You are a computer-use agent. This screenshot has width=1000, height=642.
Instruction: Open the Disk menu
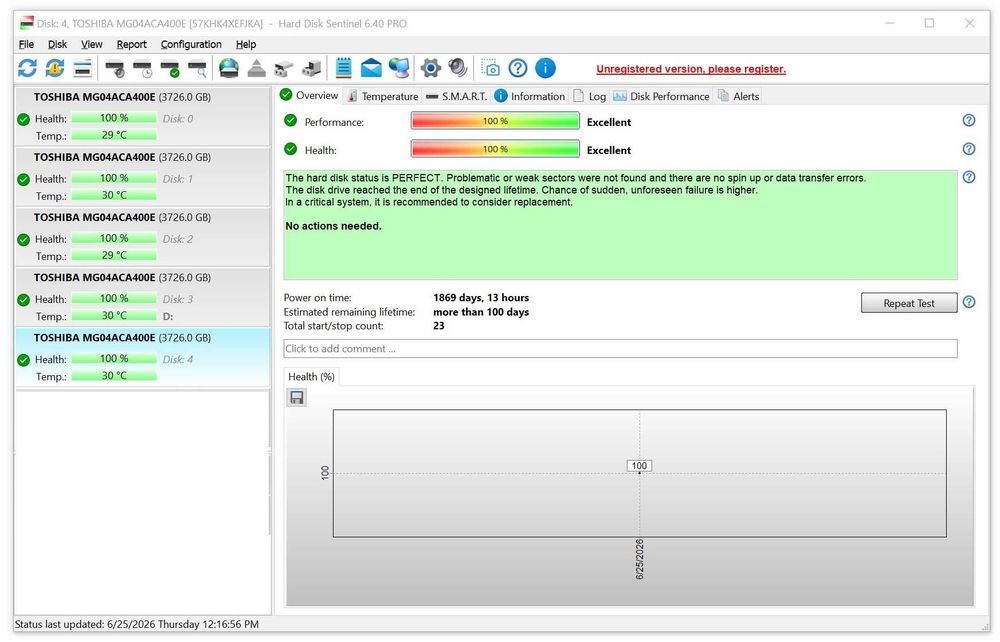pyautogui.click(x=57, y=44)
